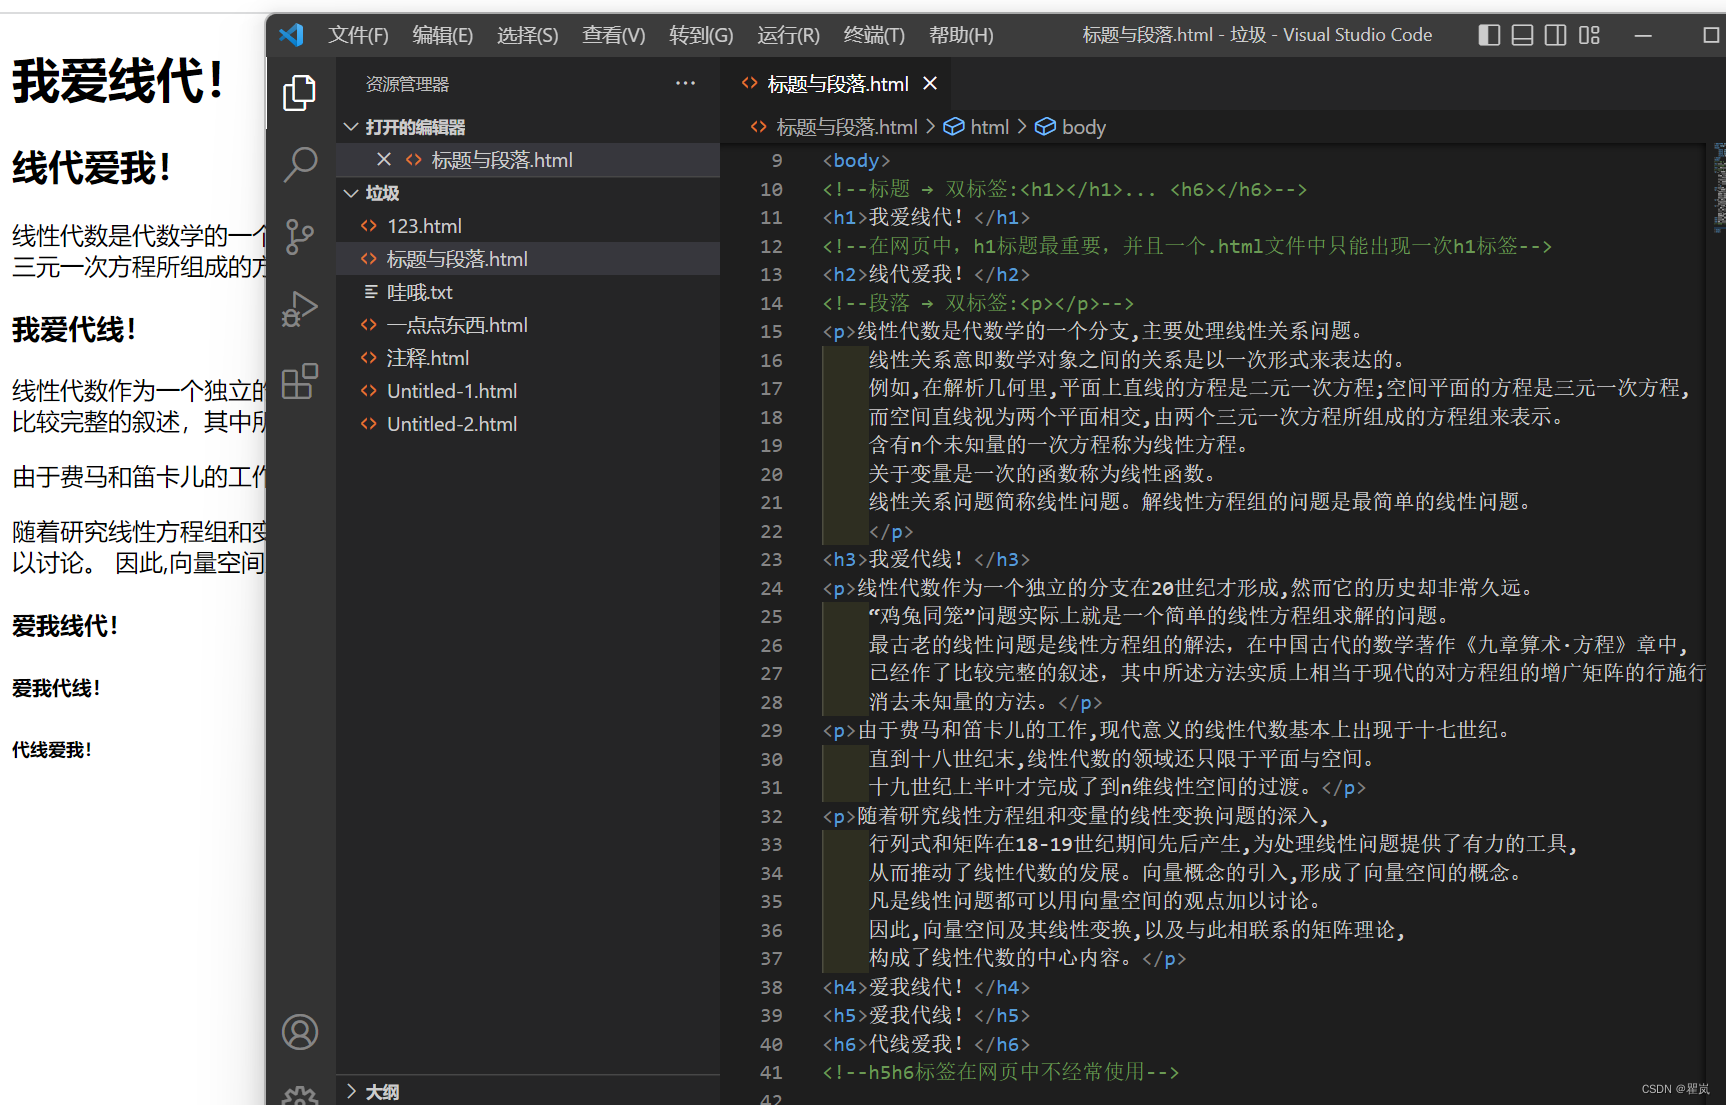Open 123.html from file tree
The height and width of the screenshot is (1105, 1726).
point(528,226)
